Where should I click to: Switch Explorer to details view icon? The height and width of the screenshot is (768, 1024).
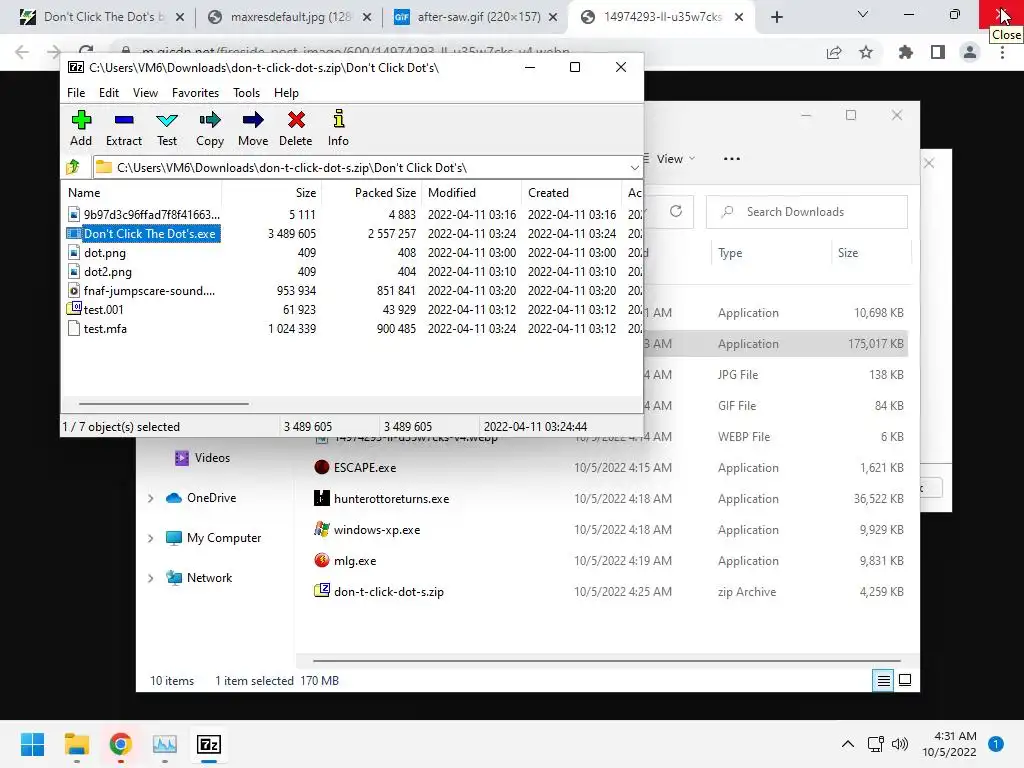click(x=883, y=680)
